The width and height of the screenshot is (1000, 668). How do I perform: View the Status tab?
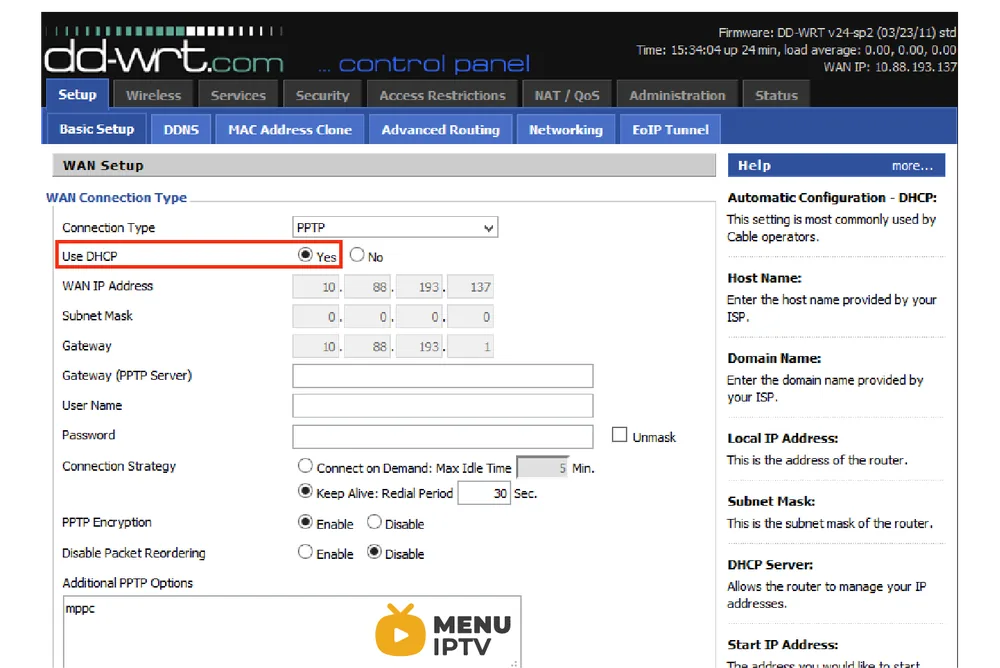776,96
